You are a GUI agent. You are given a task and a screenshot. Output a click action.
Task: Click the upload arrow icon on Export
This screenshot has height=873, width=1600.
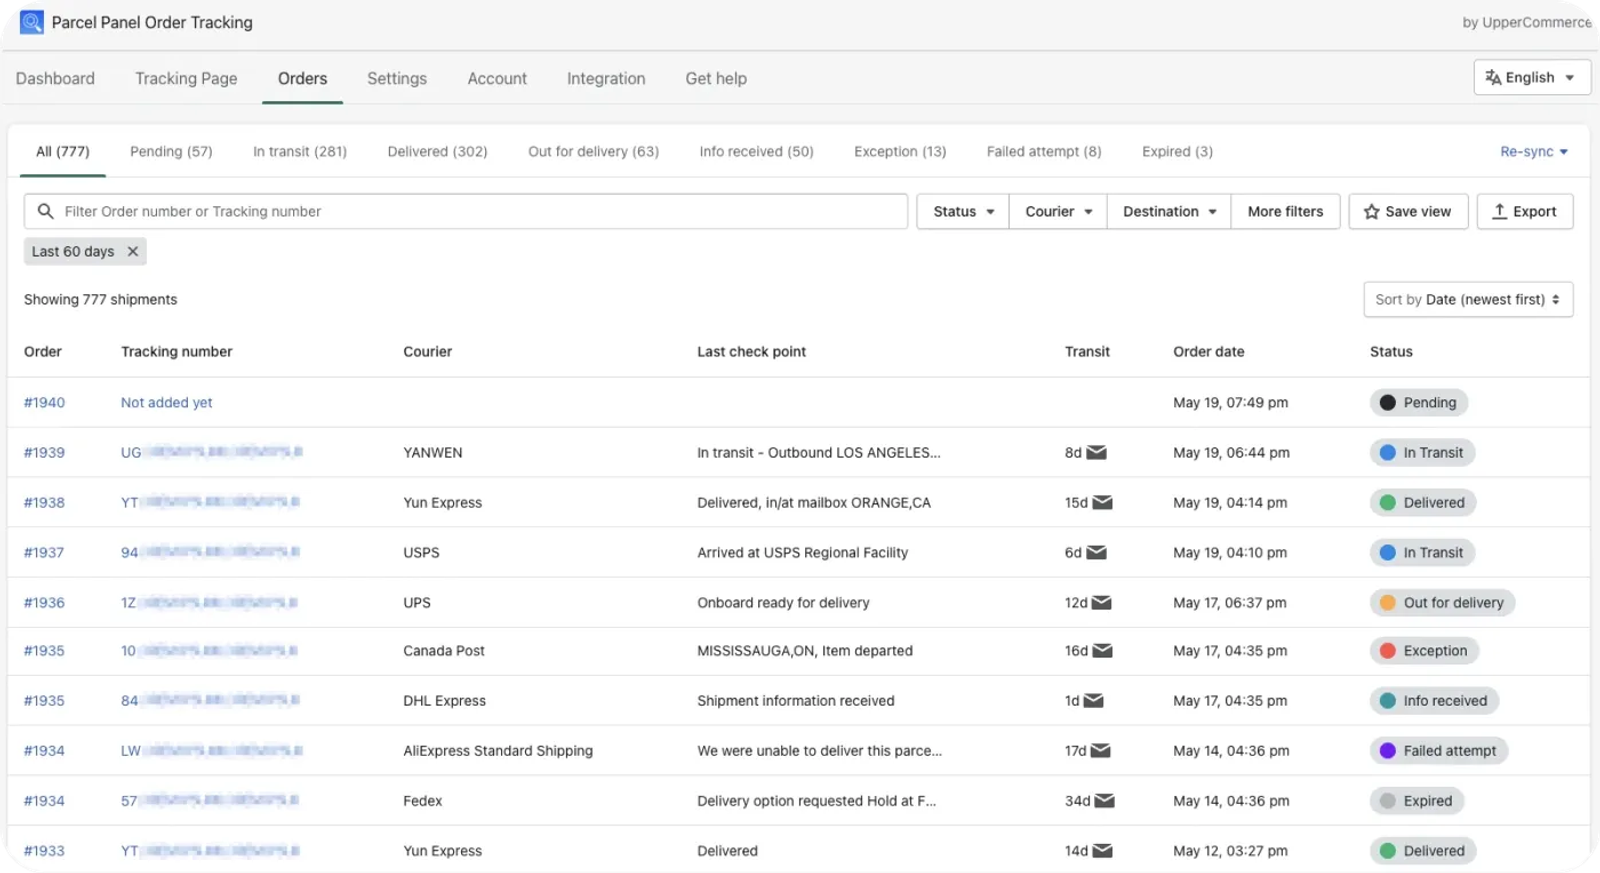pos(1499,211)
